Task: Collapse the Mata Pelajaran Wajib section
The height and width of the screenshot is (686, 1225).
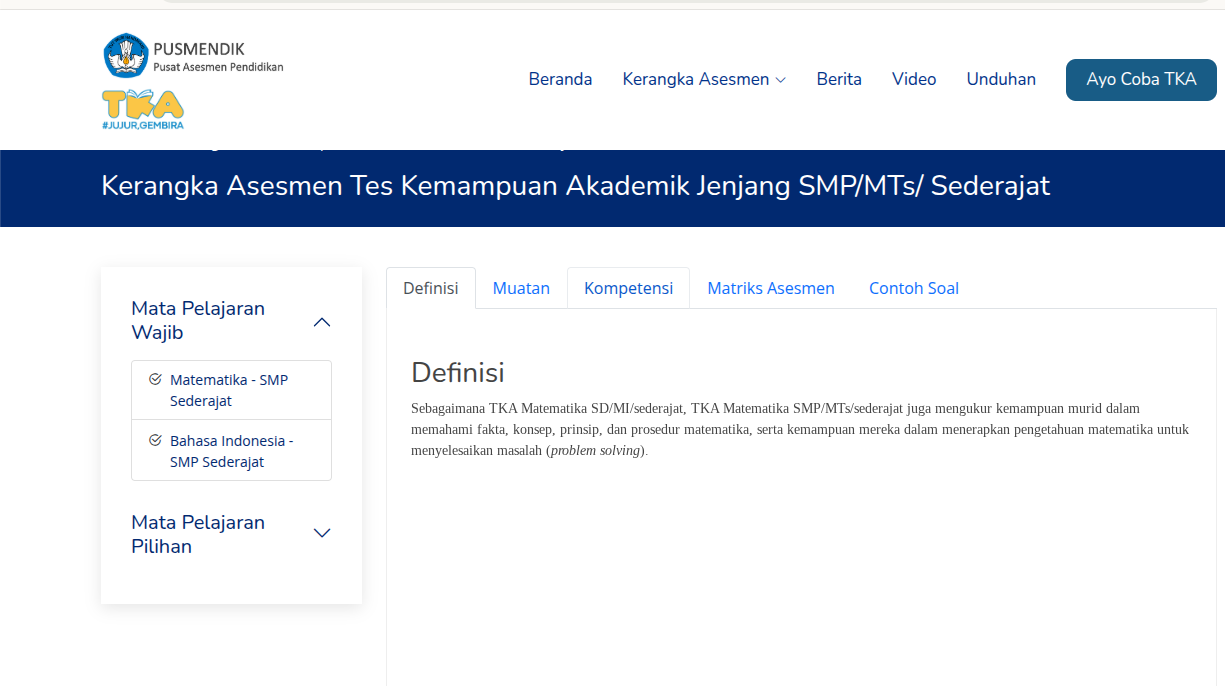Action: pos(322,321)
